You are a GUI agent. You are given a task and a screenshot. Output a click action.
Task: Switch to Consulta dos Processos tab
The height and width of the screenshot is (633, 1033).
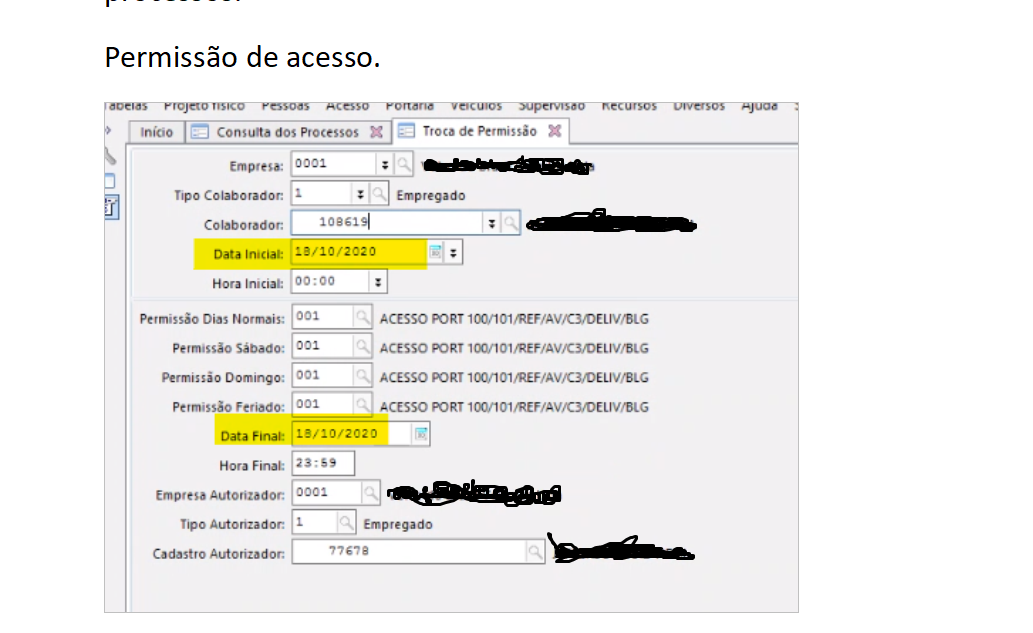tap(286, 132)
